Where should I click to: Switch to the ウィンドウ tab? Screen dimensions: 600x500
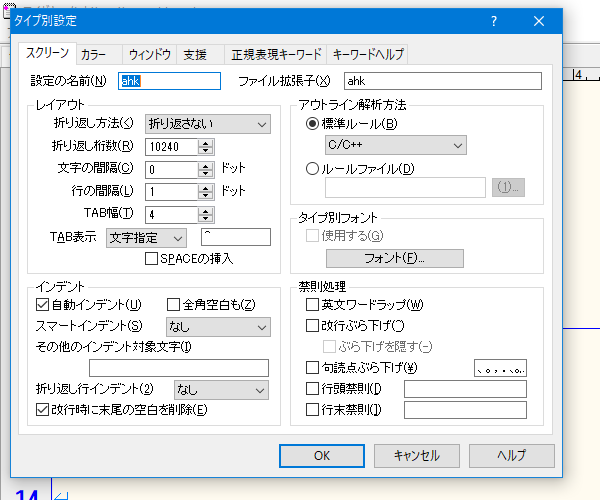(150, 55)
